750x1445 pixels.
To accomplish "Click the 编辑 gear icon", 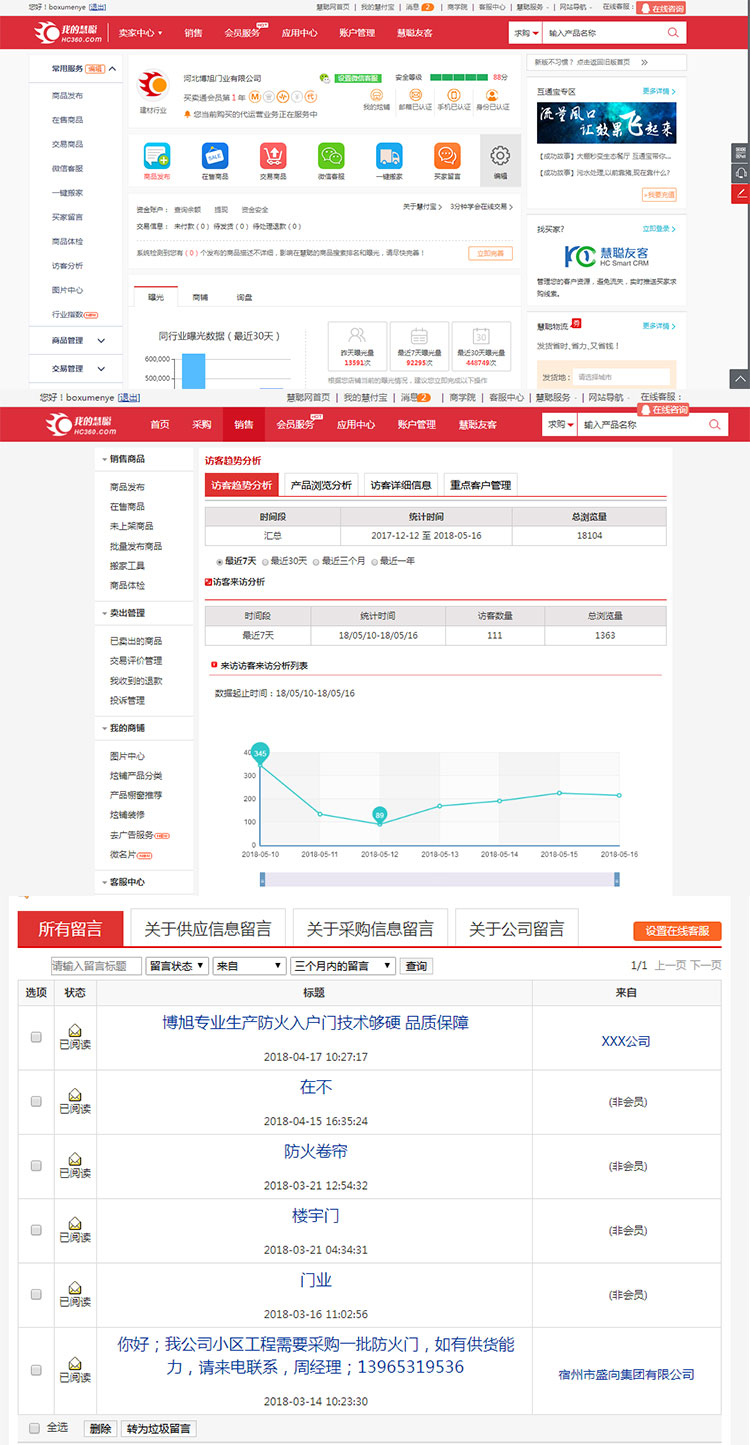I will pos(500,157).
